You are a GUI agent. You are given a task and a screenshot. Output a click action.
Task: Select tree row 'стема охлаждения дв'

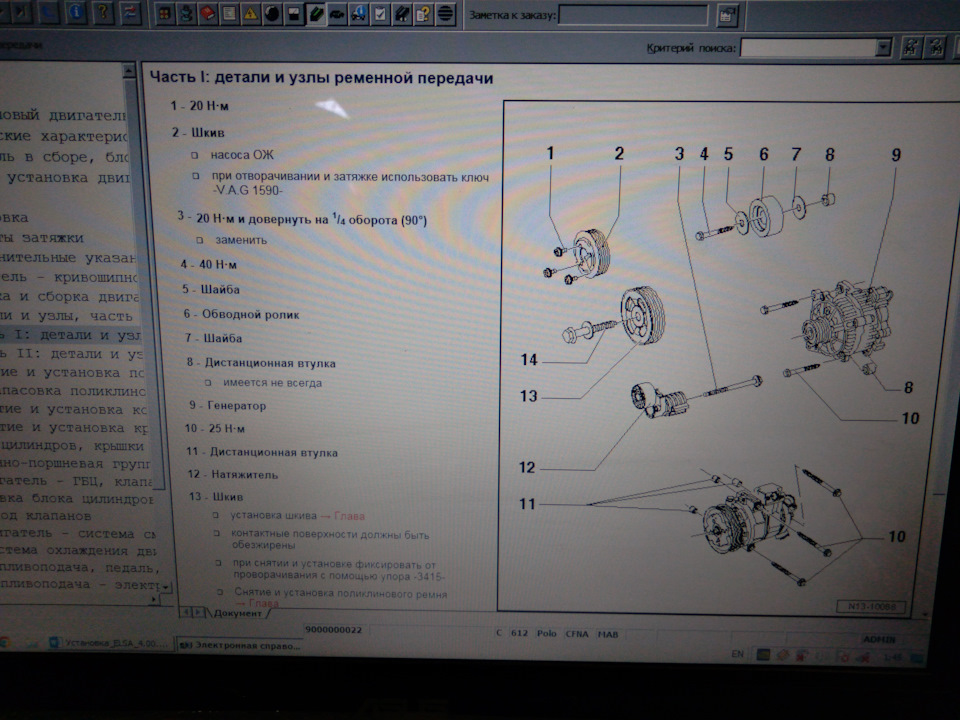78,550
